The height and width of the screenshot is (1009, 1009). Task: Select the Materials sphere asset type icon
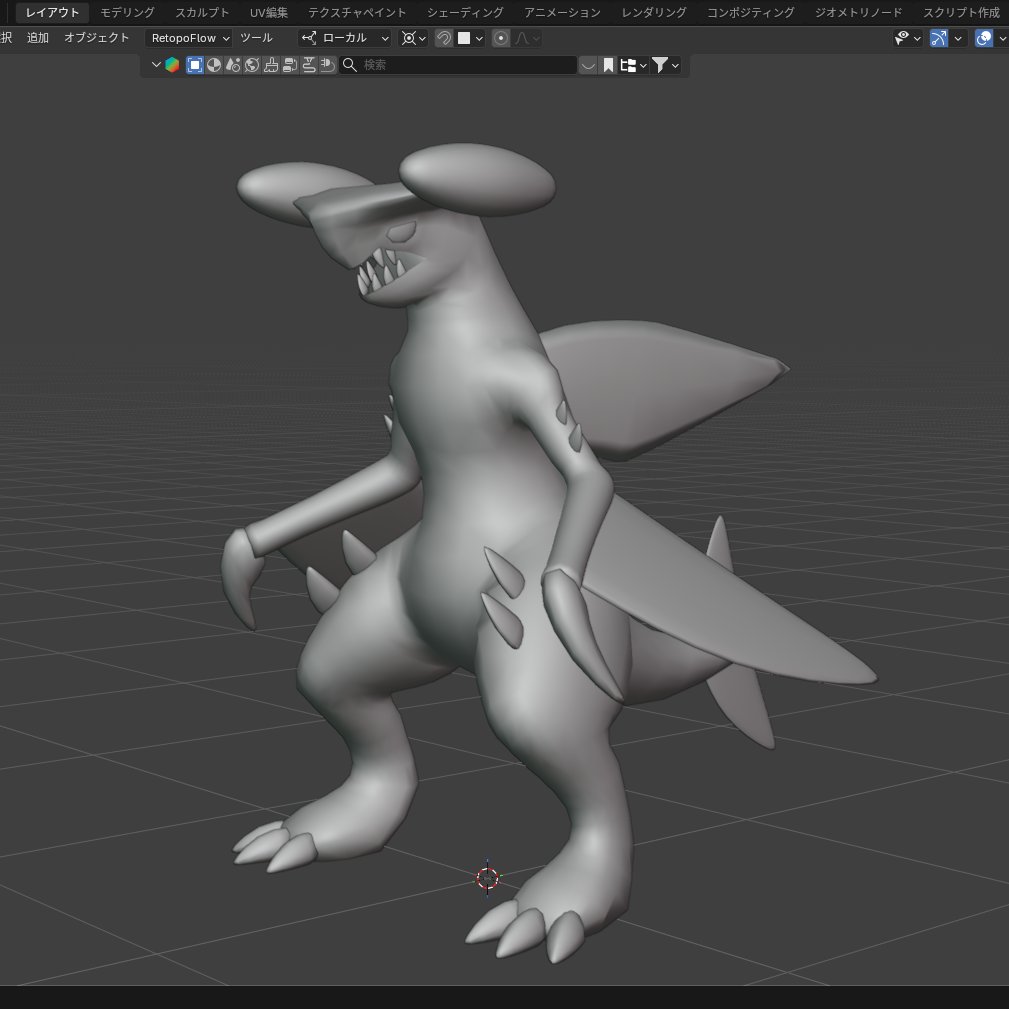pos(214,64)
